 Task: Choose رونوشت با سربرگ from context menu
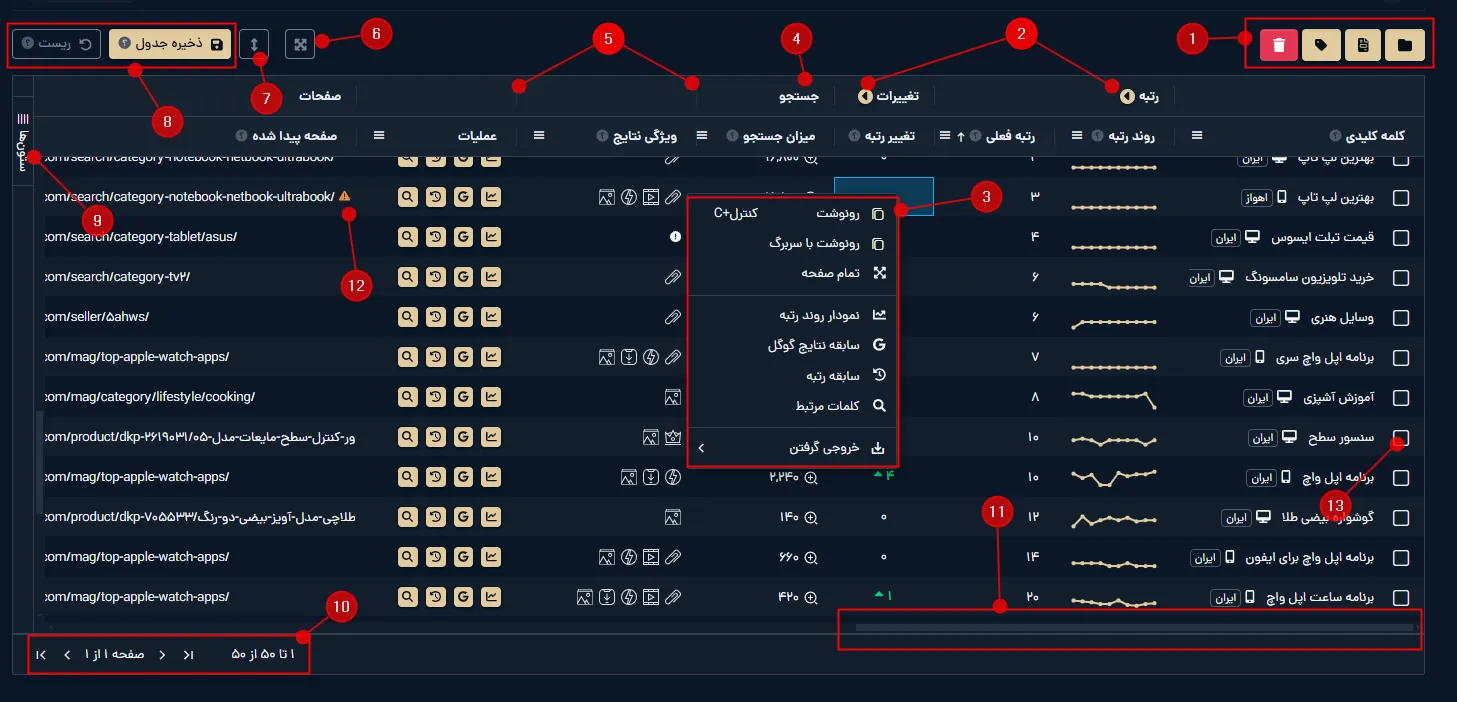[x=792, y=243]
